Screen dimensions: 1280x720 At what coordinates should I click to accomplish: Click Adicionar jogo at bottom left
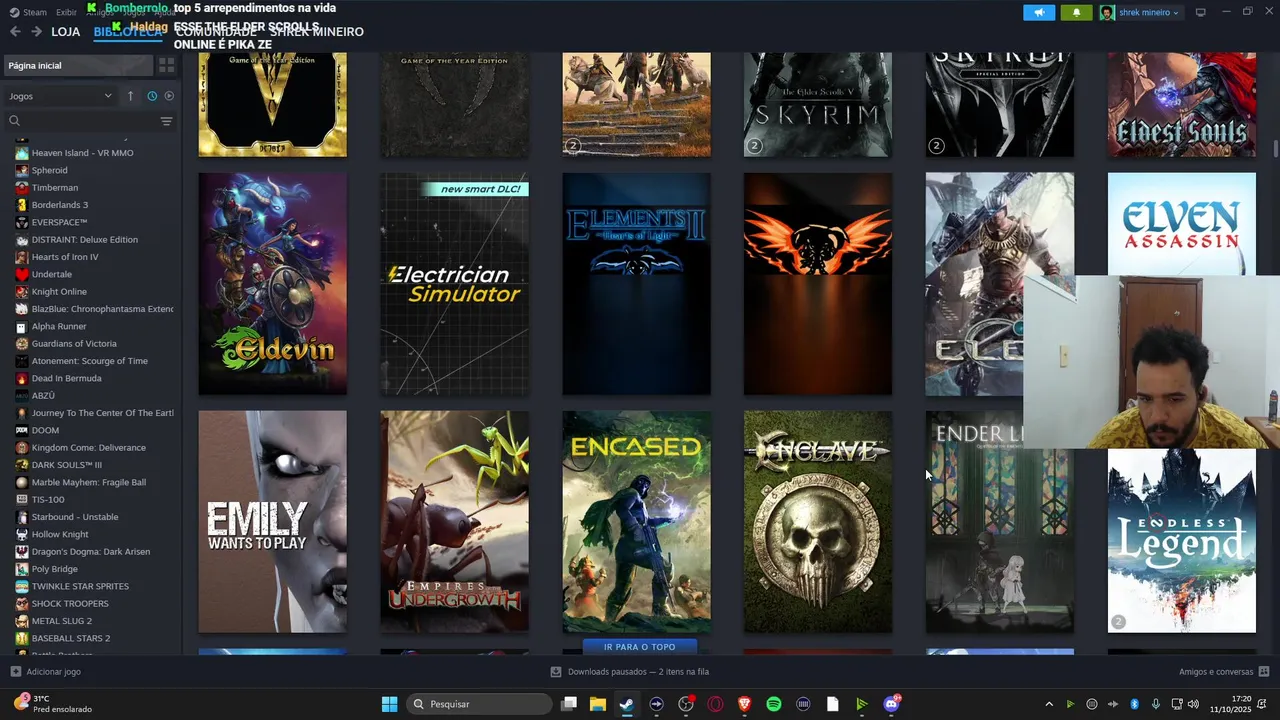click(x=45, y=672)
